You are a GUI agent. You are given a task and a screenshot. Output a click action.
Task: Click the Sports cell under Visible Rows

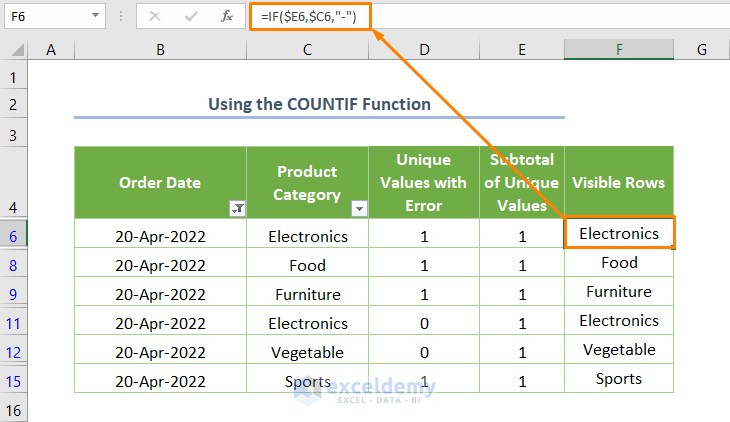coord(619,379)
